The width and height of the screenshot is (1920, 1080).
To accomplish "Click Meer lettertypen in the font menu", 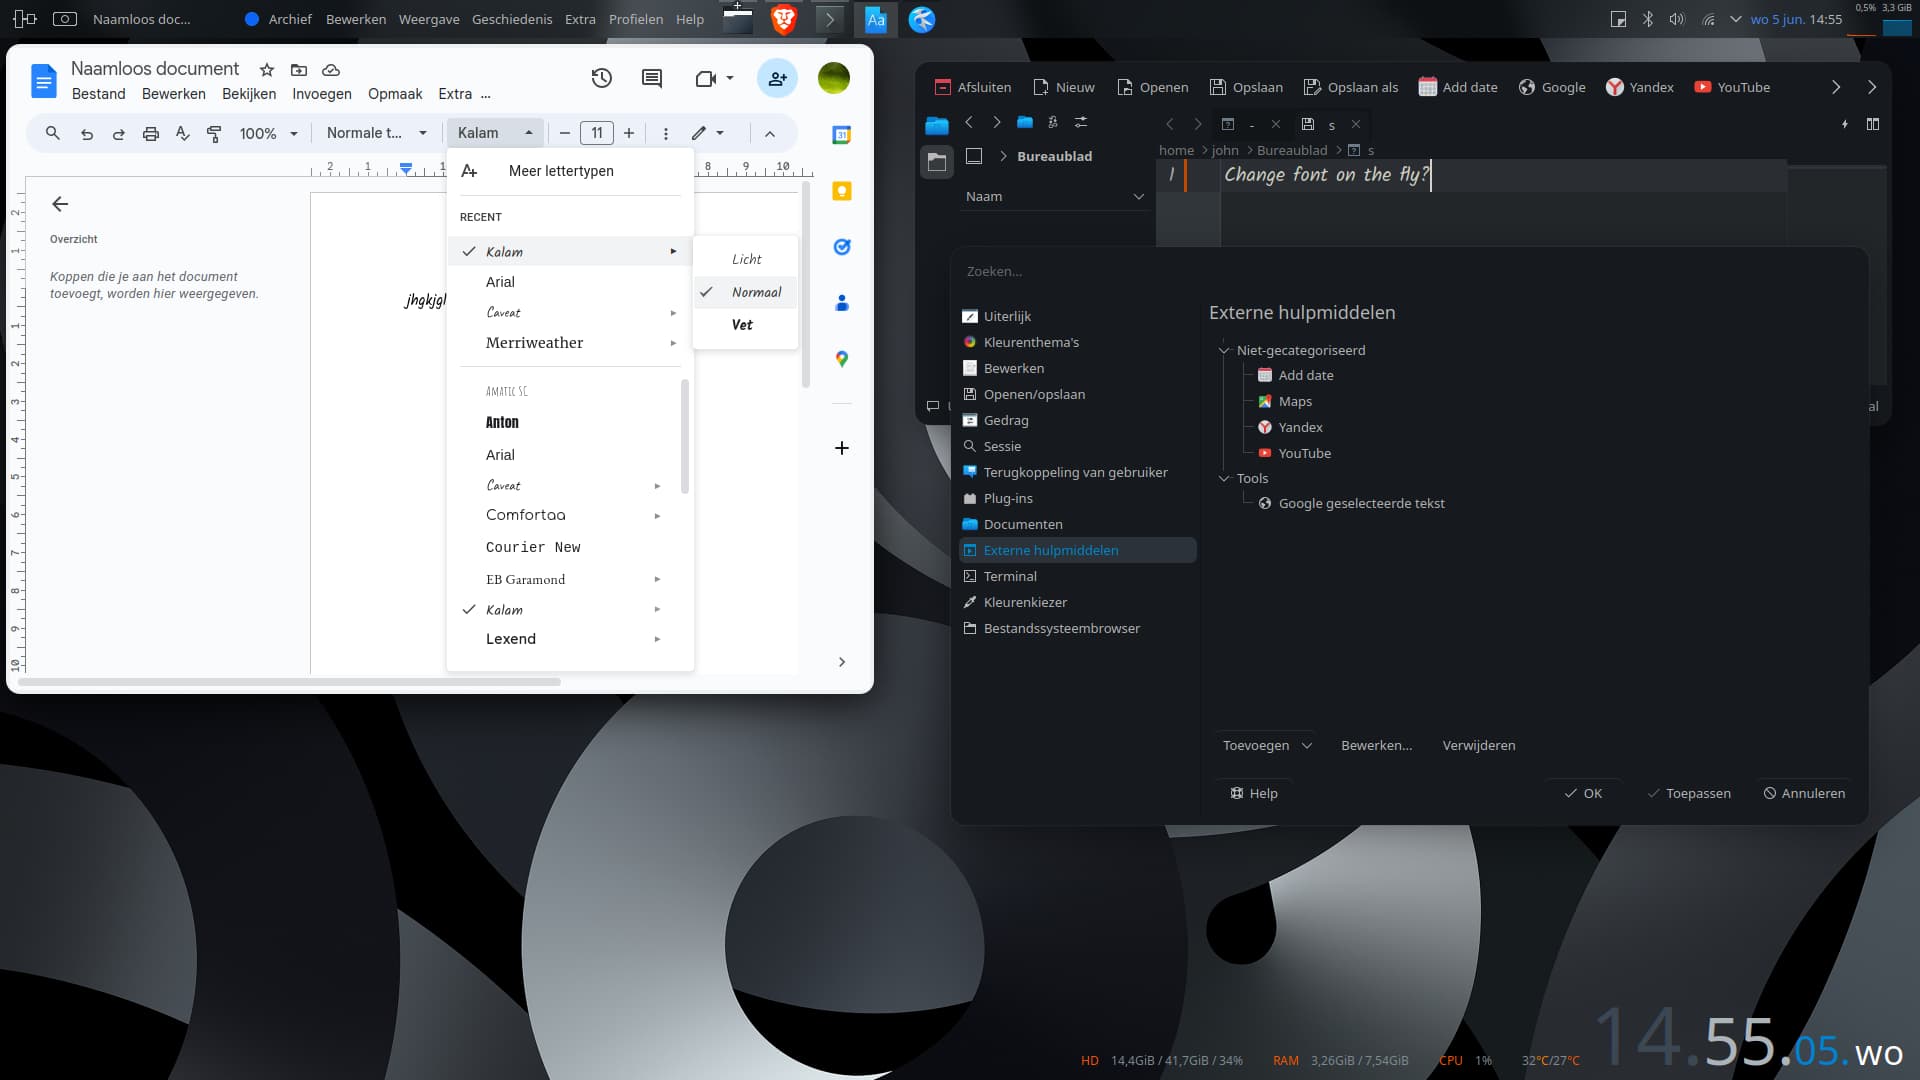I will tap(562, 171).
